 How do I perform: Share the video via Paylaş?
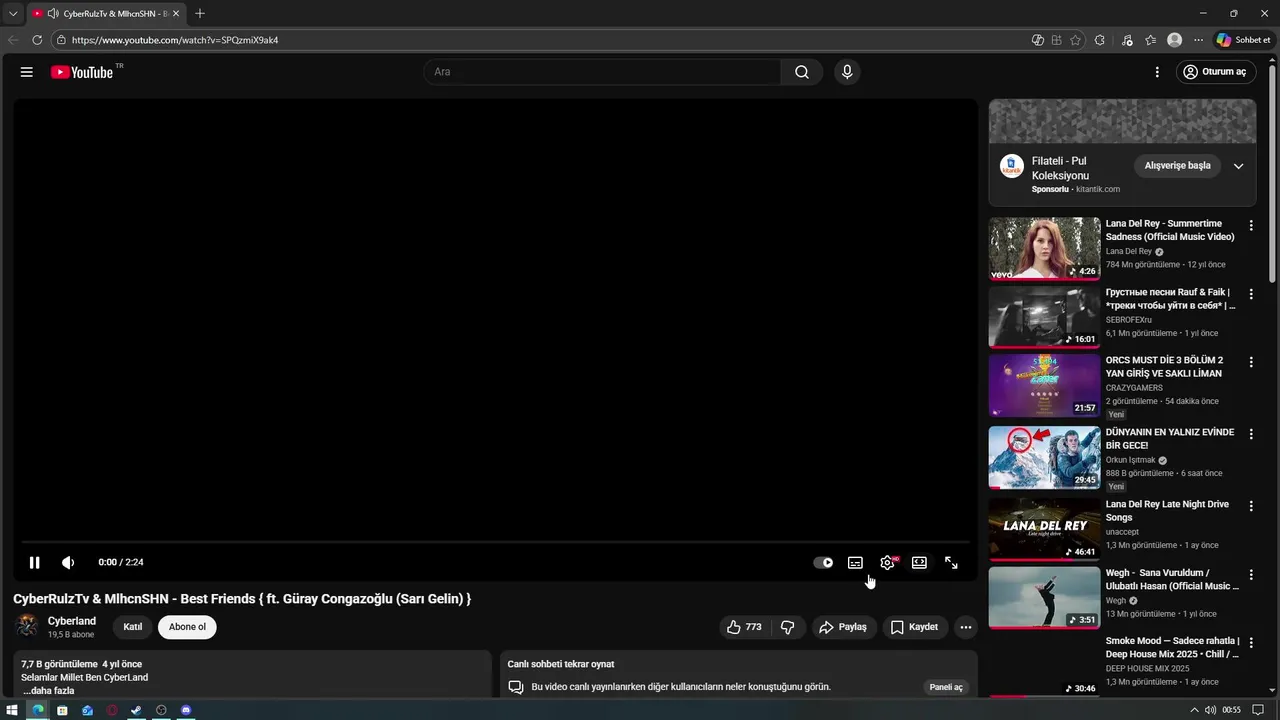843,627
